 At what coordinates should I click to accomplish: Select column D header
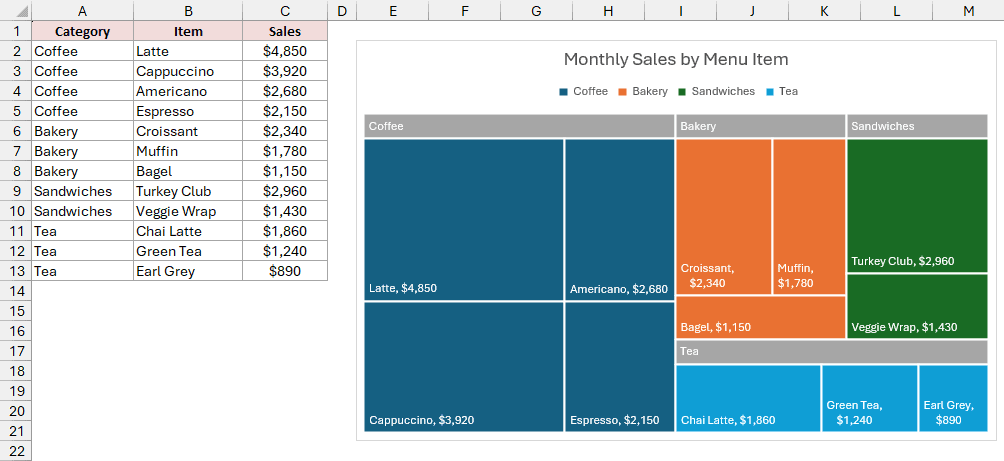point(342,10)
